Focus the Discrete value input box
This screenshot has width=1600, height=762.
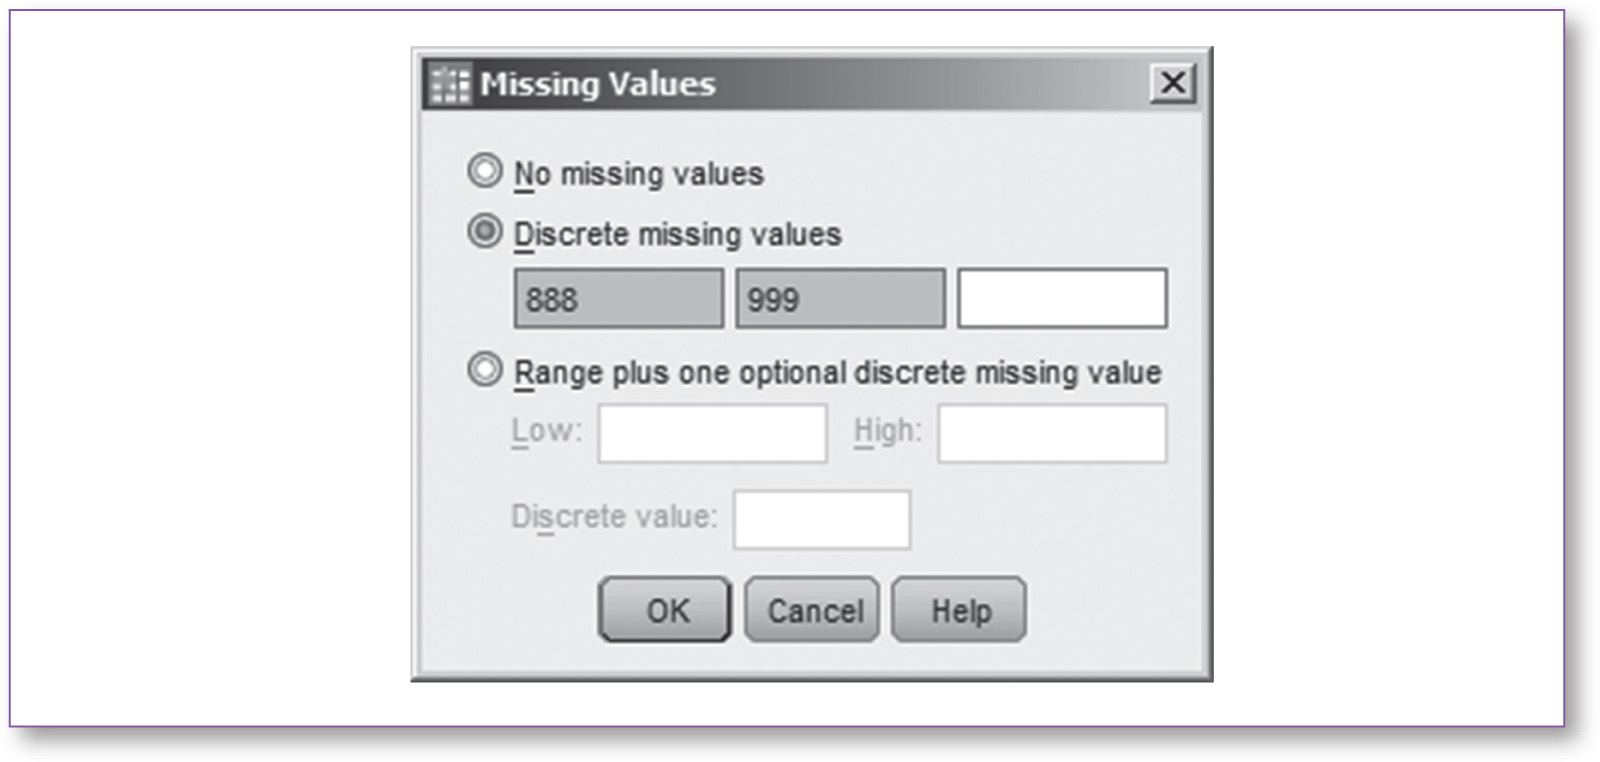click(x=821, y=519)
